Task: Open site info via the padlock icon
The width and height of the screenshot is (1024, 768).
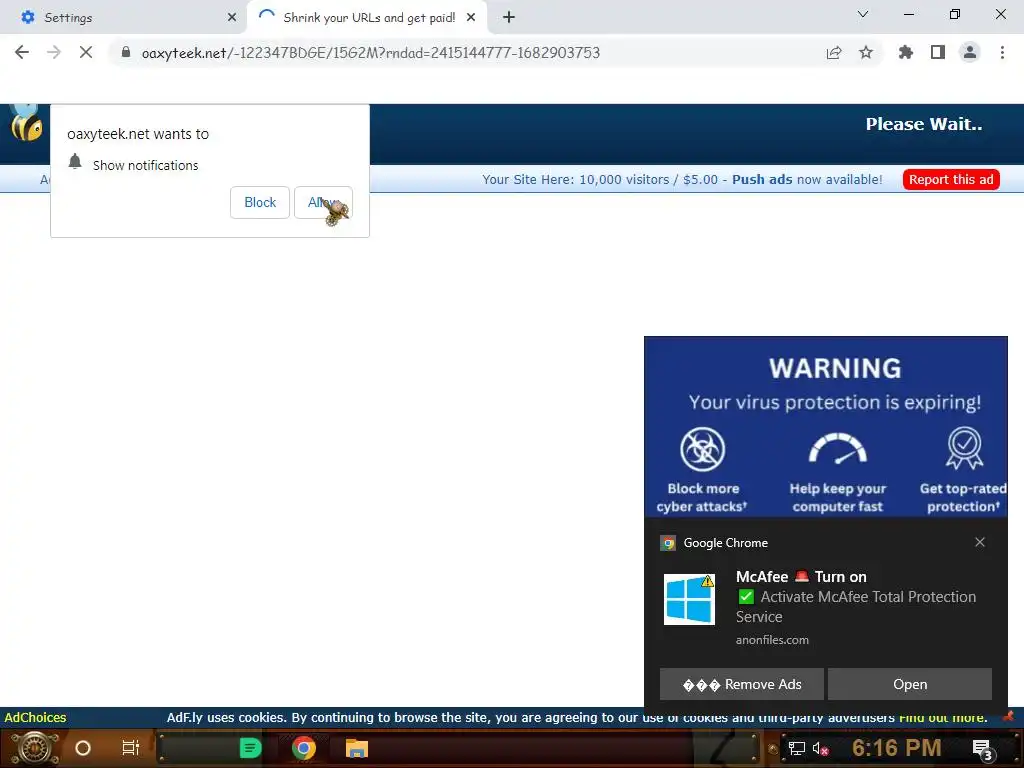Action: [x=126, y=52]
